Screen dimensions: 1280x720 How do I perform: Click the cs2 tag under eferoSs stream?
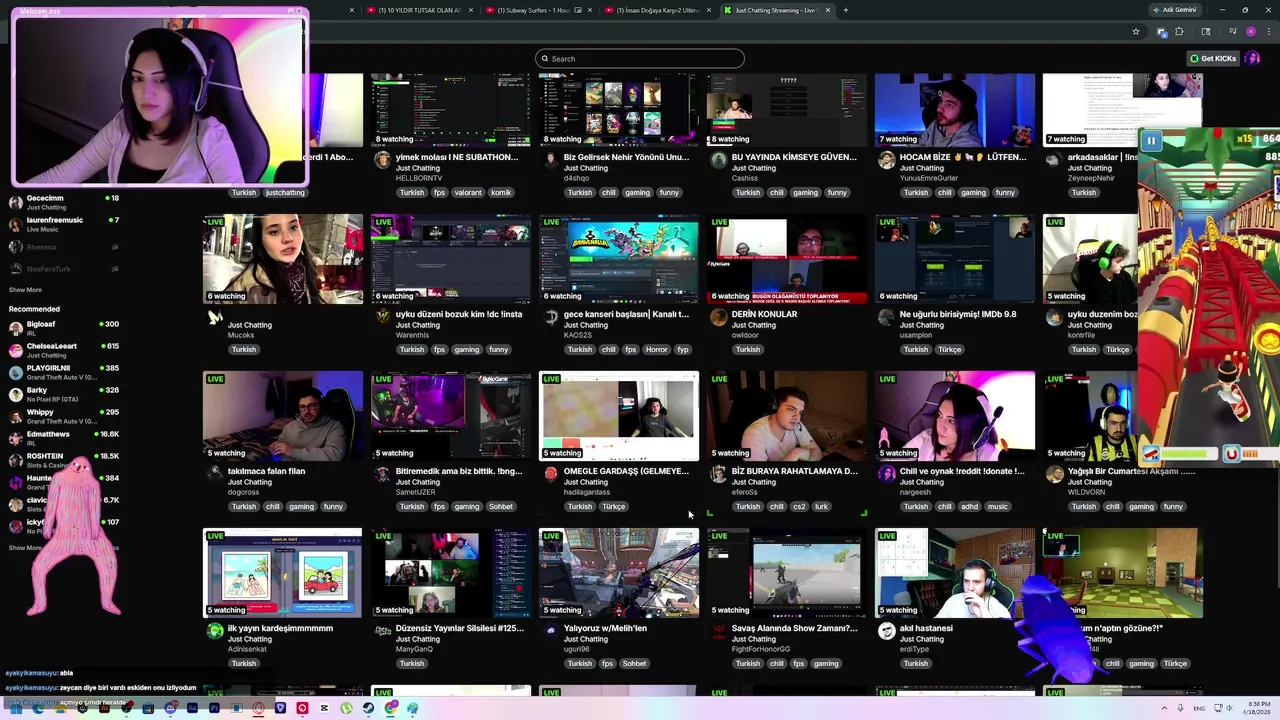pos(799,506)
